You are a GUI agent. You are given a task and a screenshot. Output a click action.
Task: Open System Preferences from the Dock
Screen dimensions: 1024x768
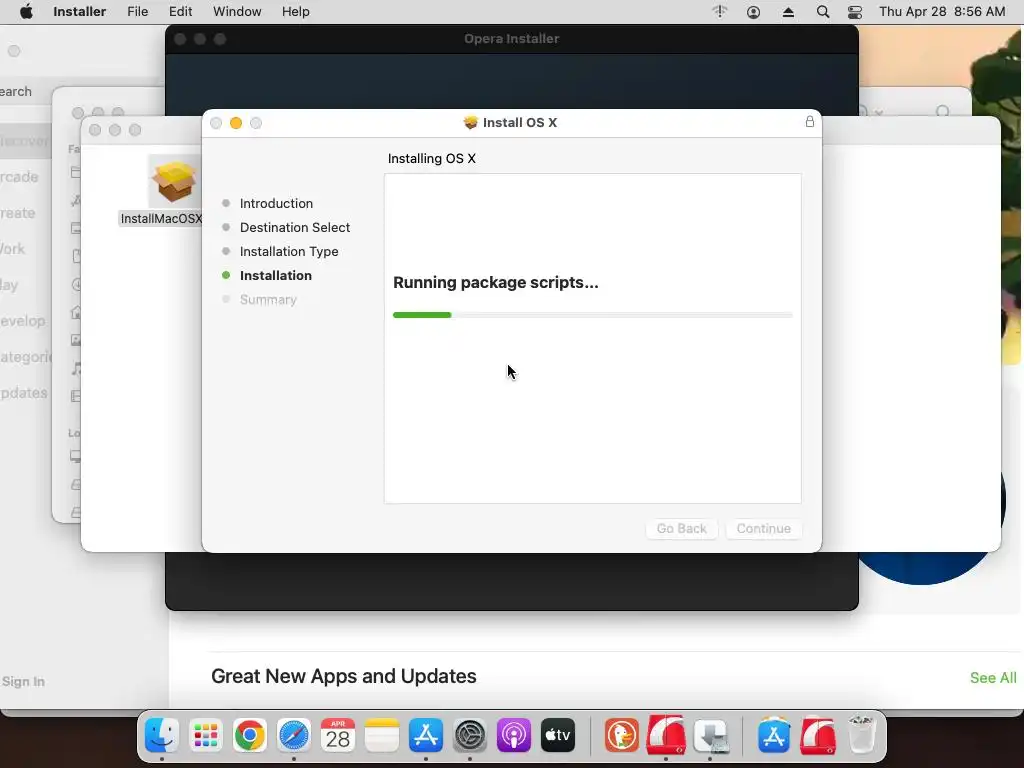(x=470, y=735)
